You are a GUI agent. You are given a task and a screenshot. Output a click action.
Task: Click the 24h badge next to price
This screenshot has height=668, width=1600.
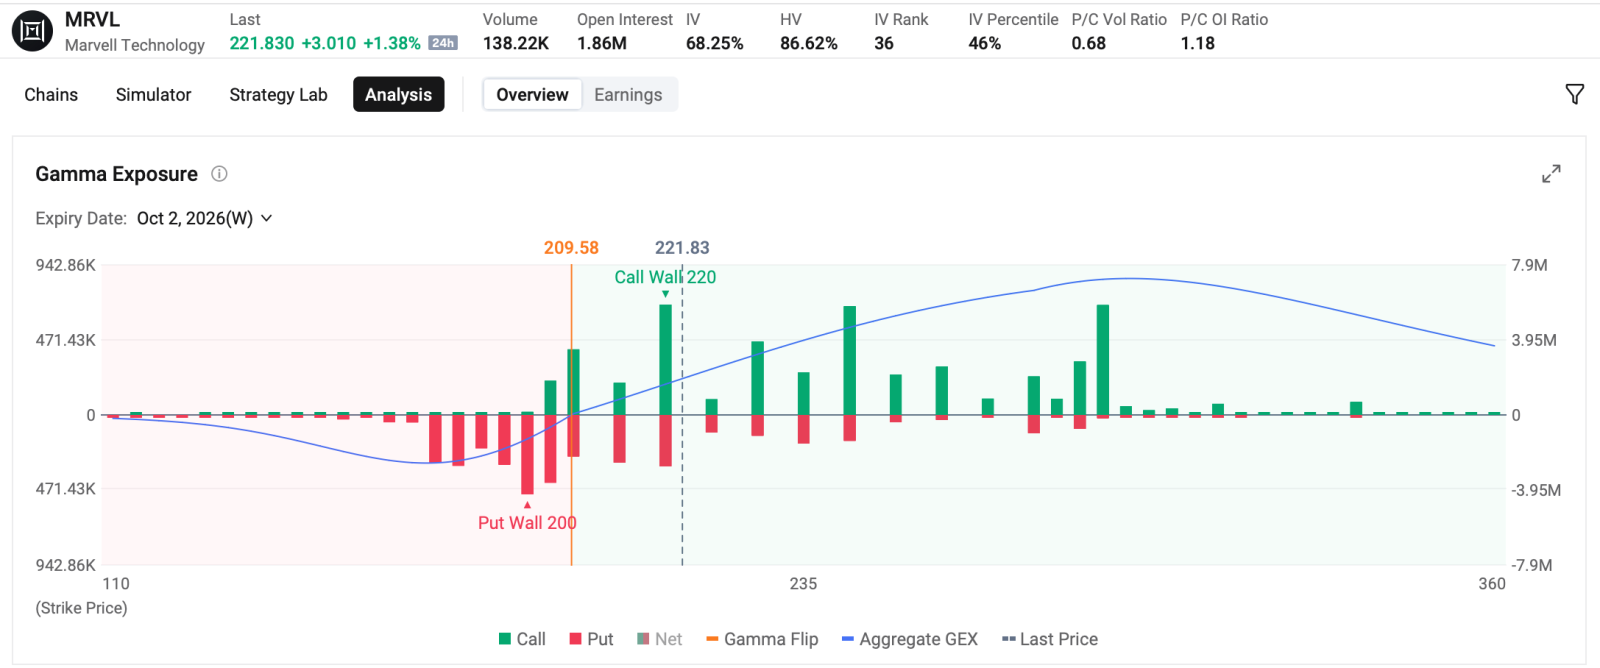443,43
